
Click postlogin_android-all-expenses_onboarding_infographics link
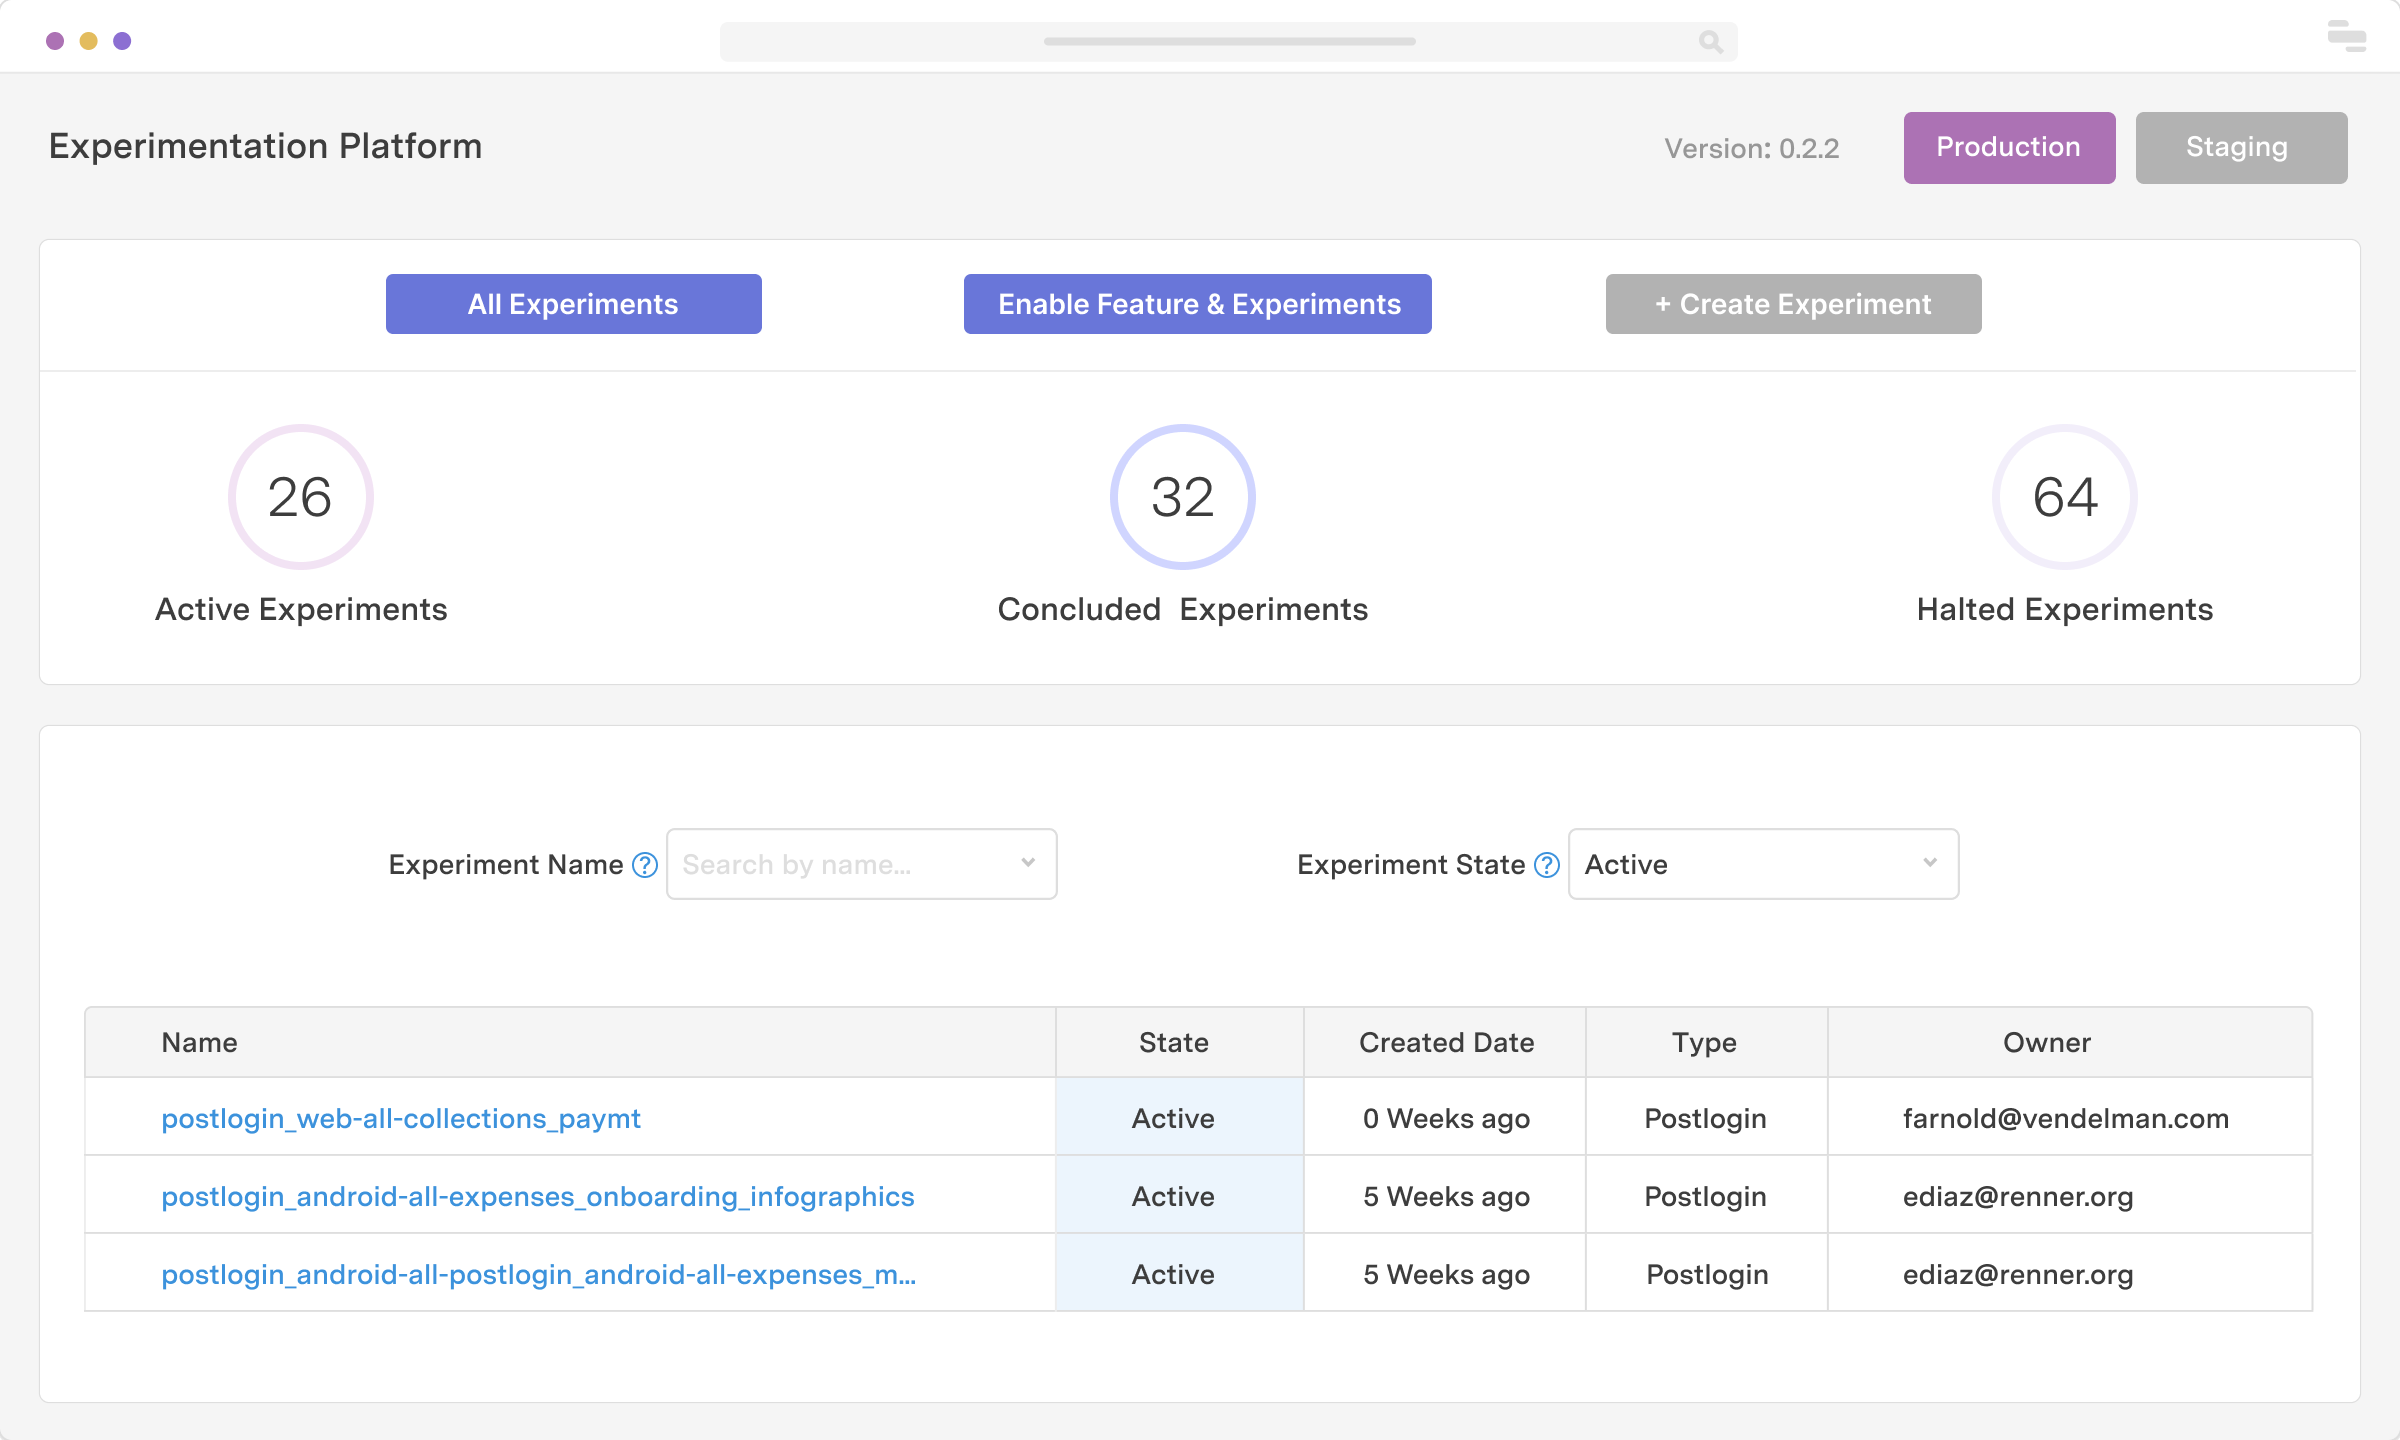[537, 1195]
